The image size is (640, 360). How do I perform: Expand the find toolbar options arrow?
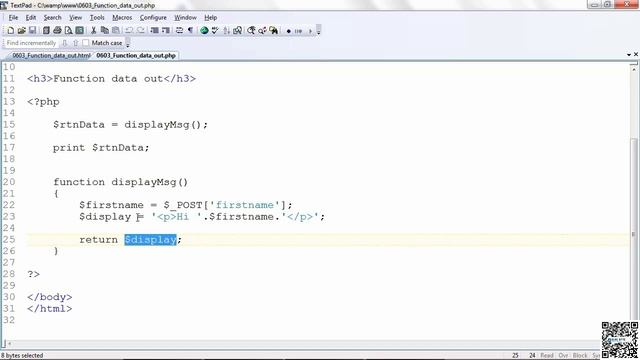tap(128, 43)
